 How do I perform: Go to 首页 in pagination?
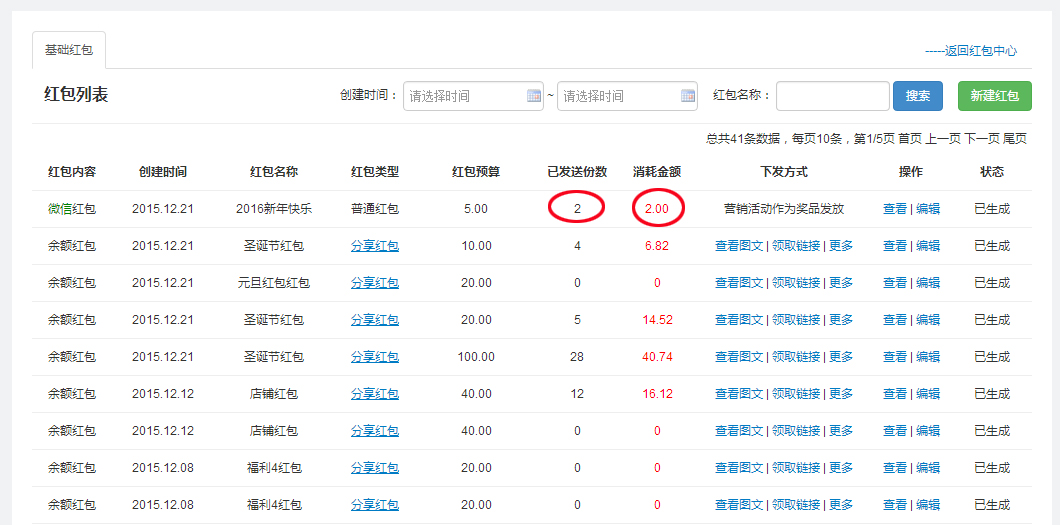(x=909, y=139)
